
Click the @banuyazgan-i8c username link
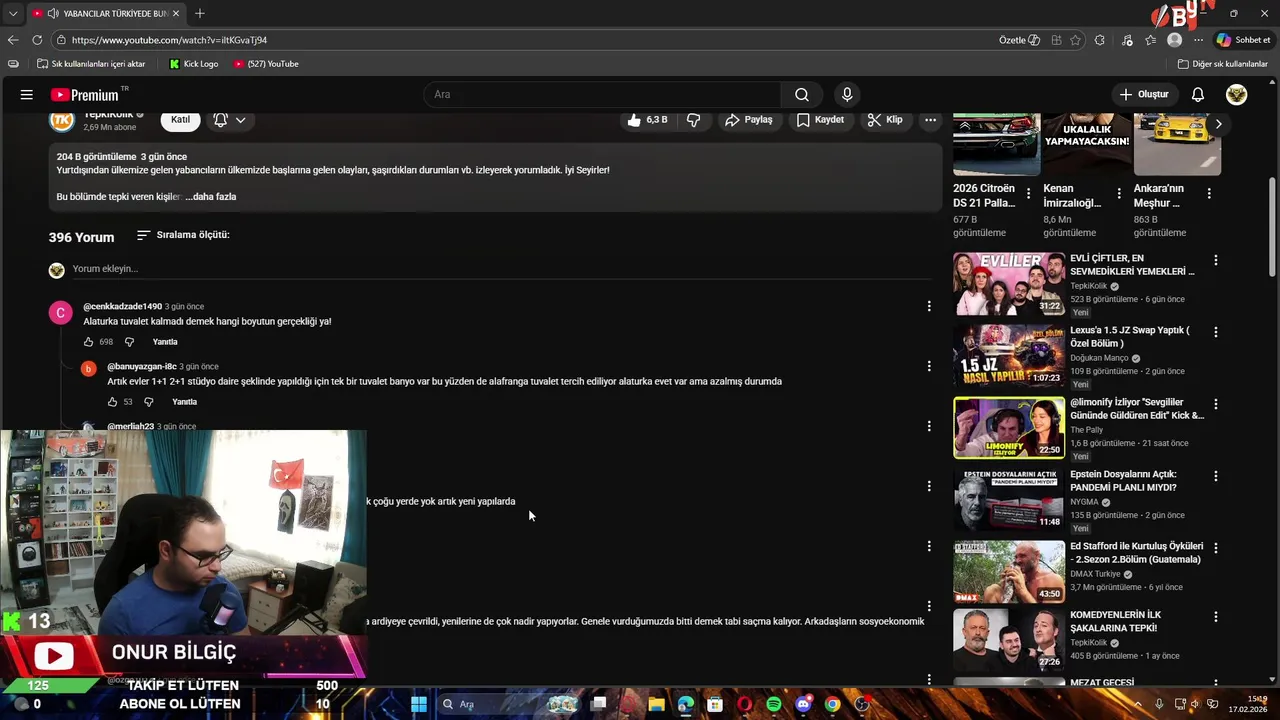click(142, 366)
